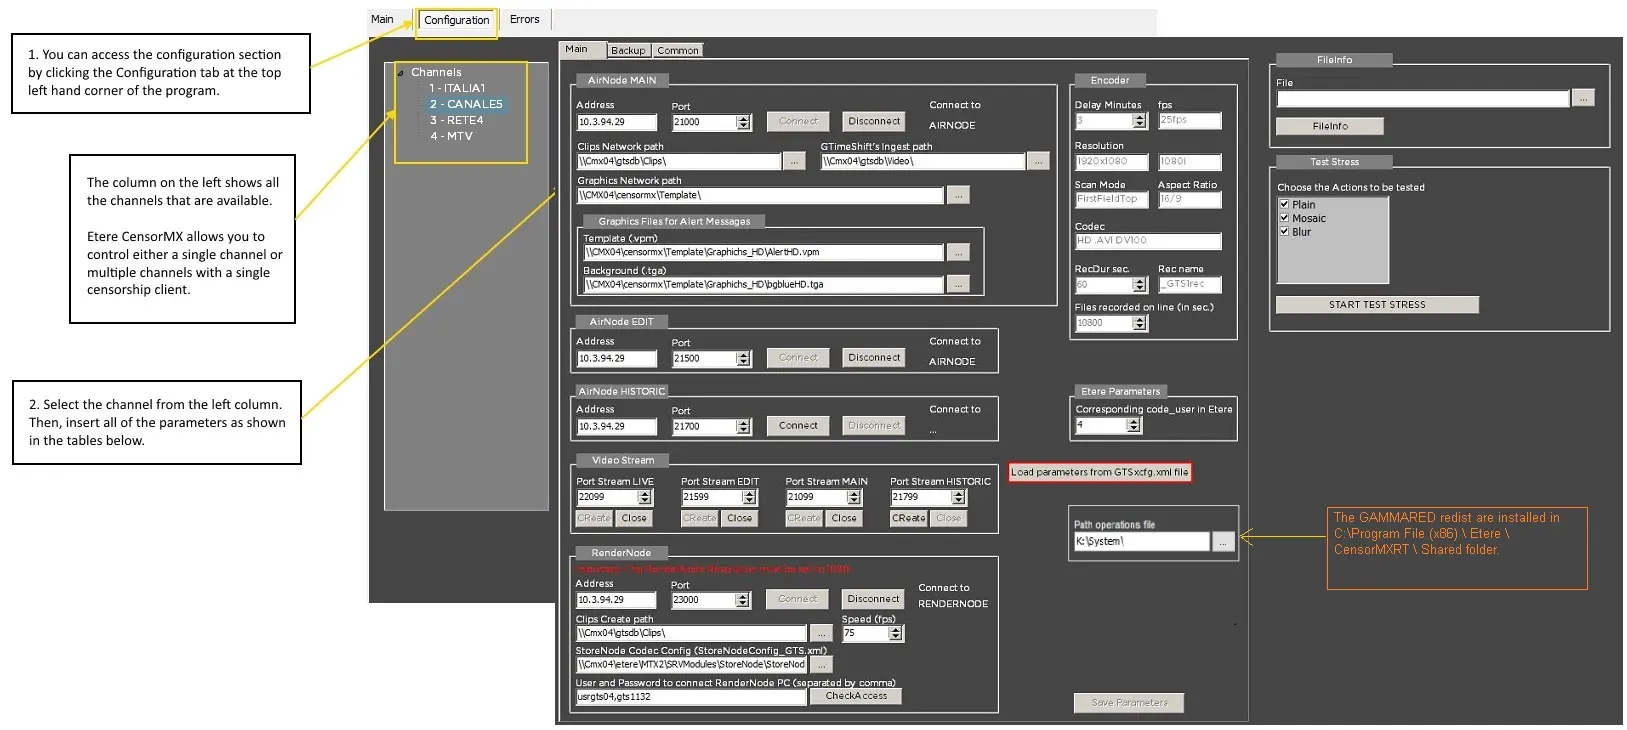Collapse the Channels tree node
Screen dimensions: 1627x730
click(x=401, y=73)
